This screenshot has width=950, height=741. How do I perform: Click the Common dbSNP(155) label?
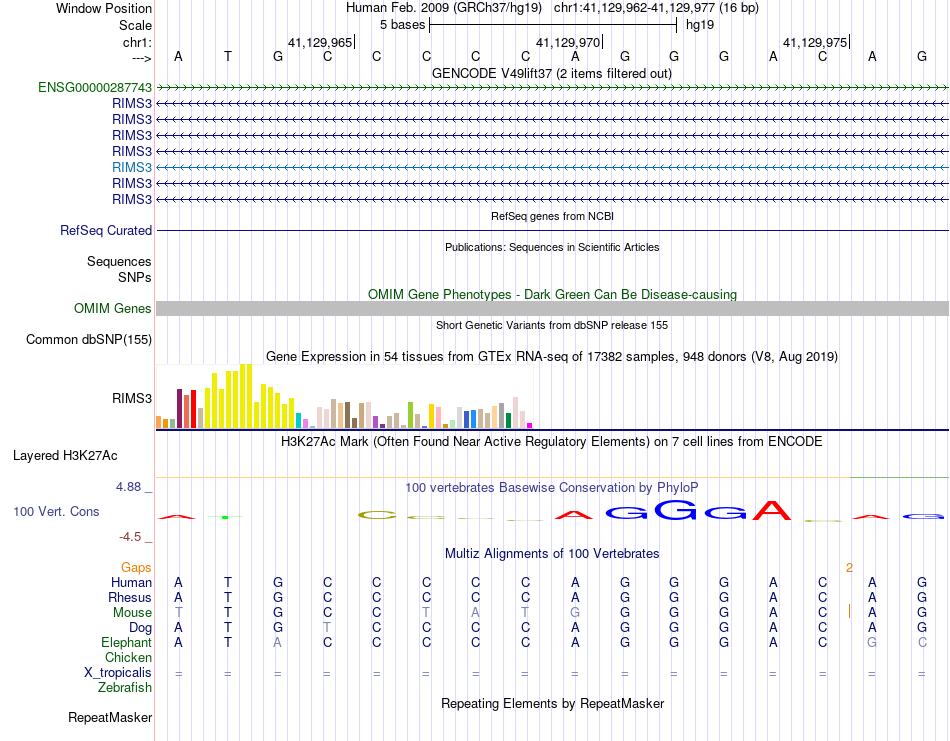(89, 339)
